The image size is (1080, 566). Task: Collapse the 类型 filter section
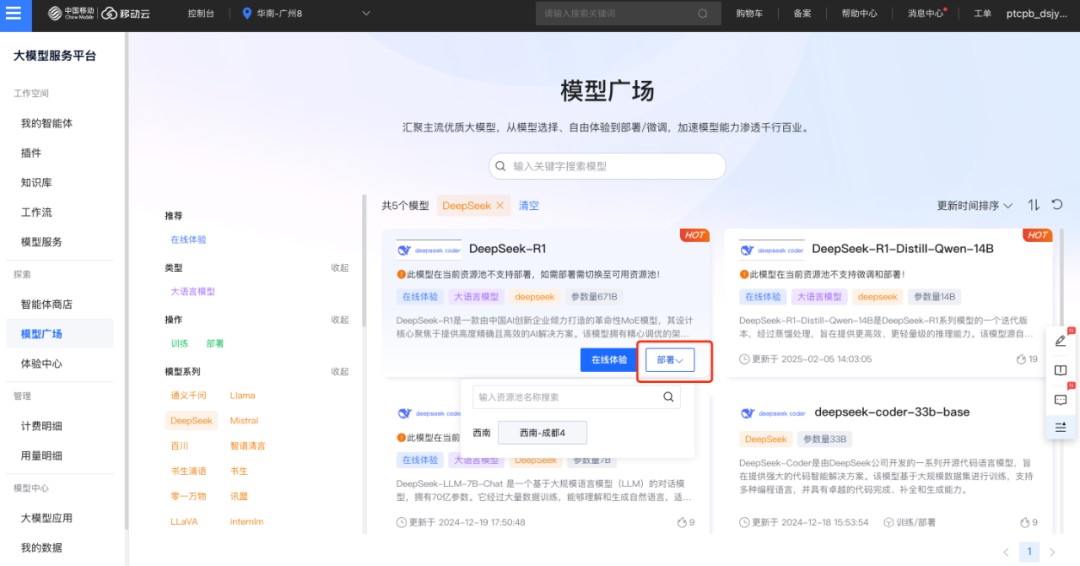pos(340,268)
